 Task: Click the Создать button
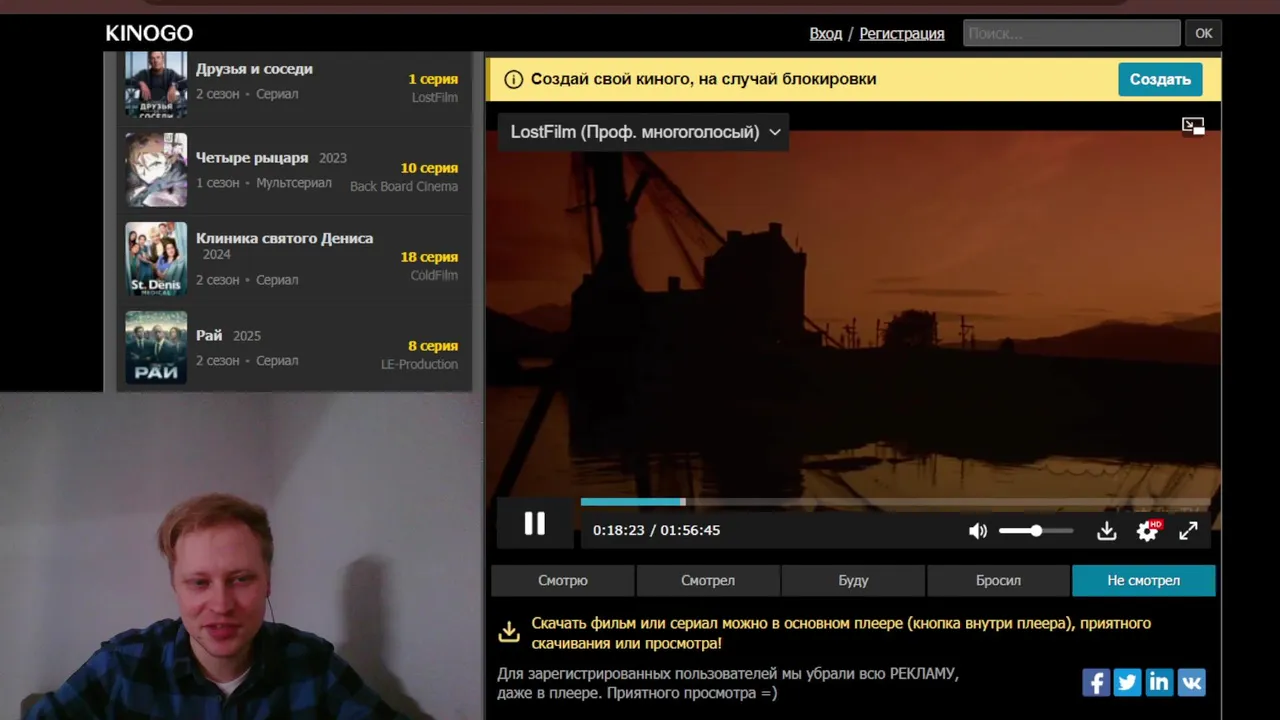point(1160,79)
